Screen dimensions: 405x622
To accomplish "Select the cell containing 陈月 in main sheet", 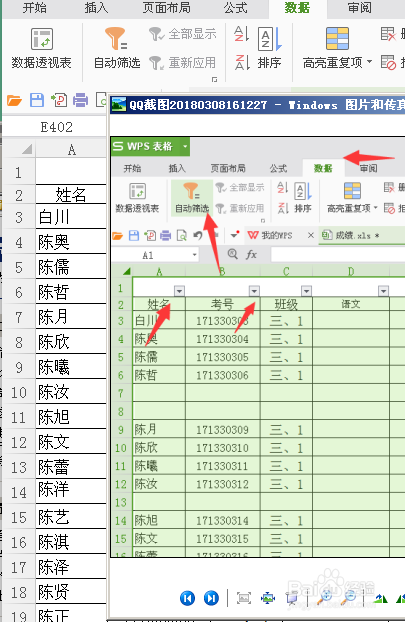I will pyautogui.click(x=71, y=317).
